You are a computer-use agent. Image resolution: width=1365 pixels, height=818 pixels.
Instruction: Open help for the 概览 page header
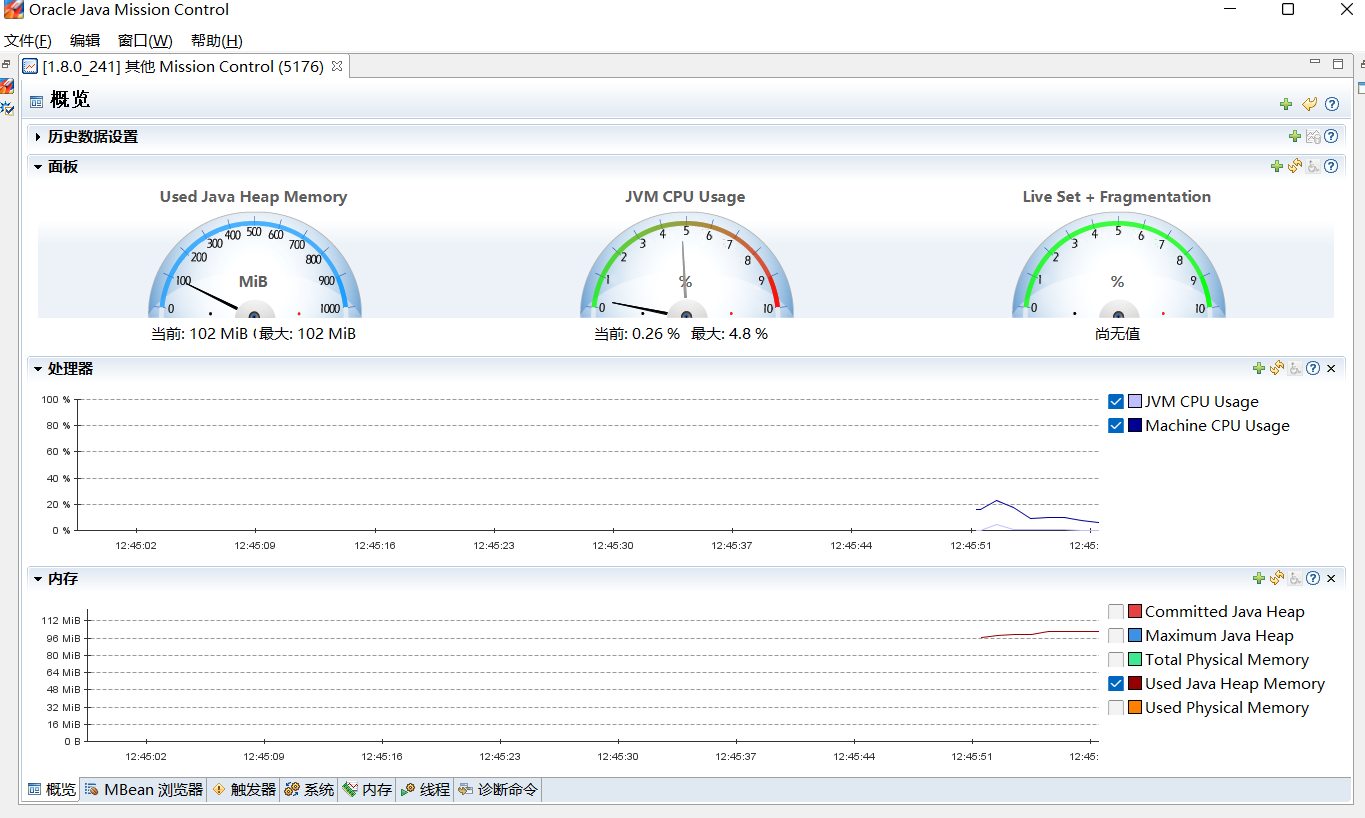coord(1332,104)
